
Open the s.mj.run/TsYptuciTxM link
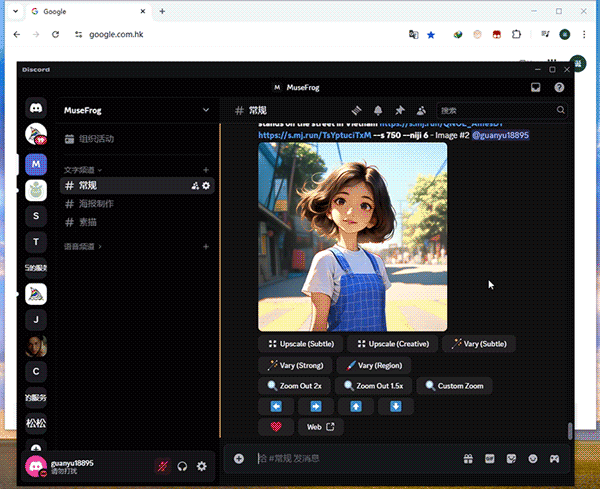[x=315, y=135]
